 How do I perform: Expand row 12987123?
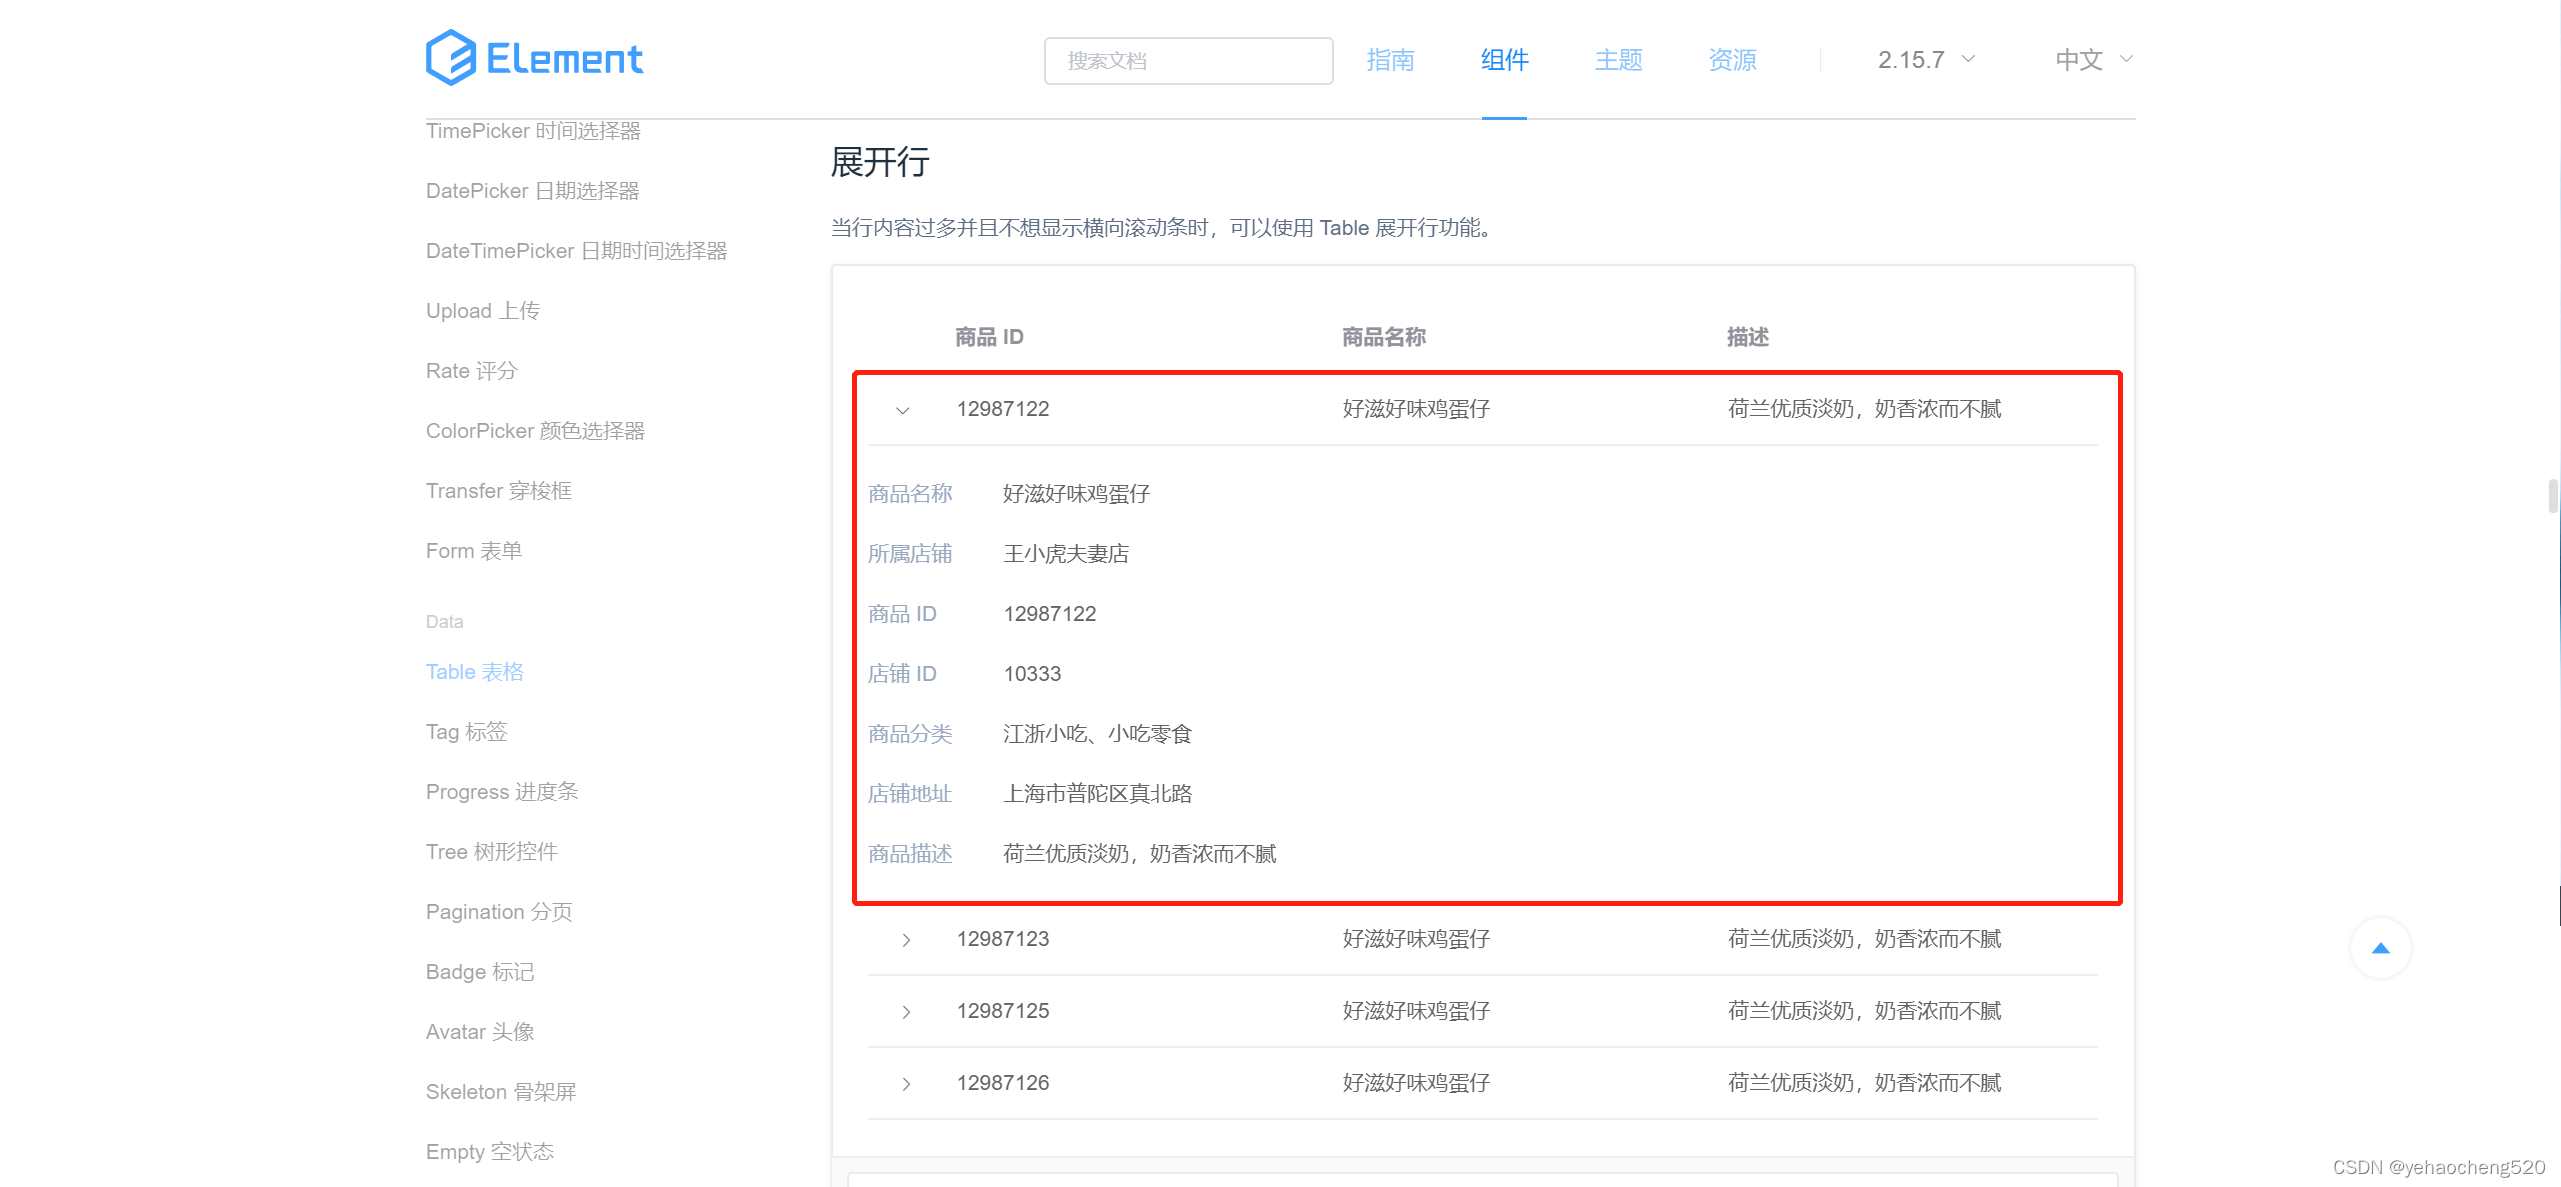tap(905, 940)
